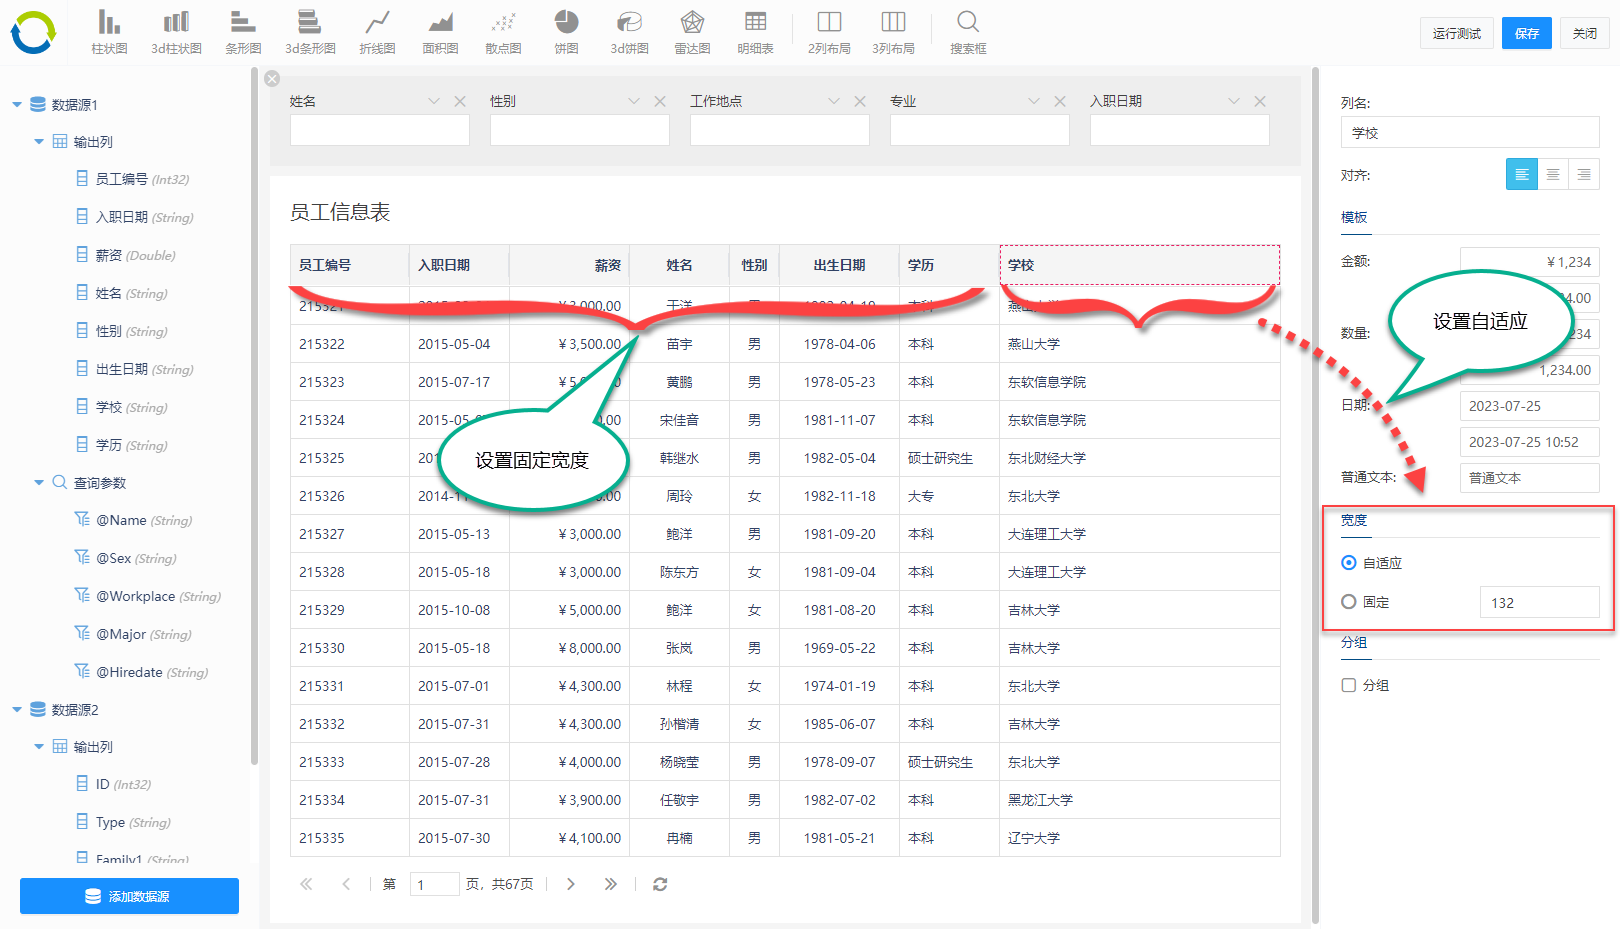This screenshot has height=929, width=1620.
Task: Select the @Workplace query parameter
Action: coord(147,596)
